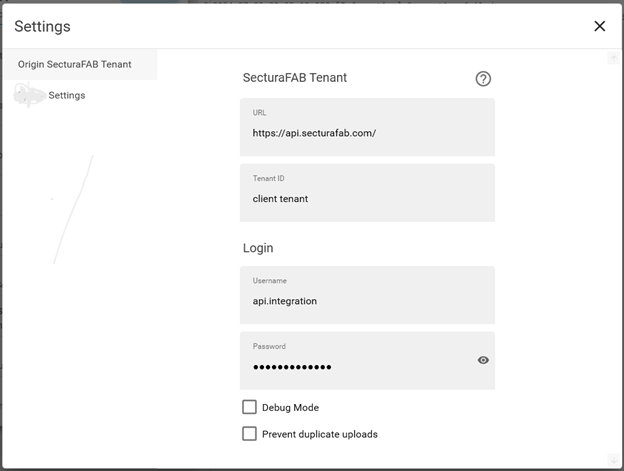Click the scroll up arrow

coord(612,59)
